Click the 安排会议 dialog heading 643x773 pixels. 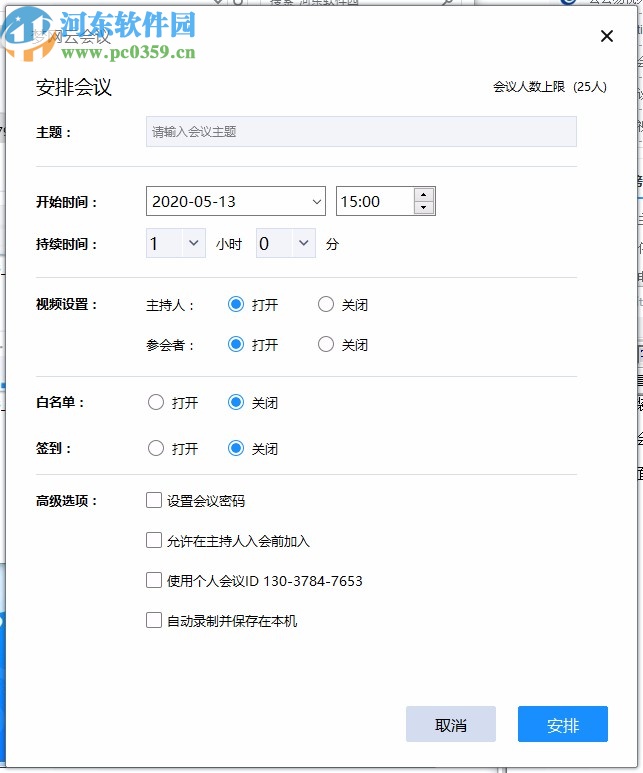[x=74, y=88]
